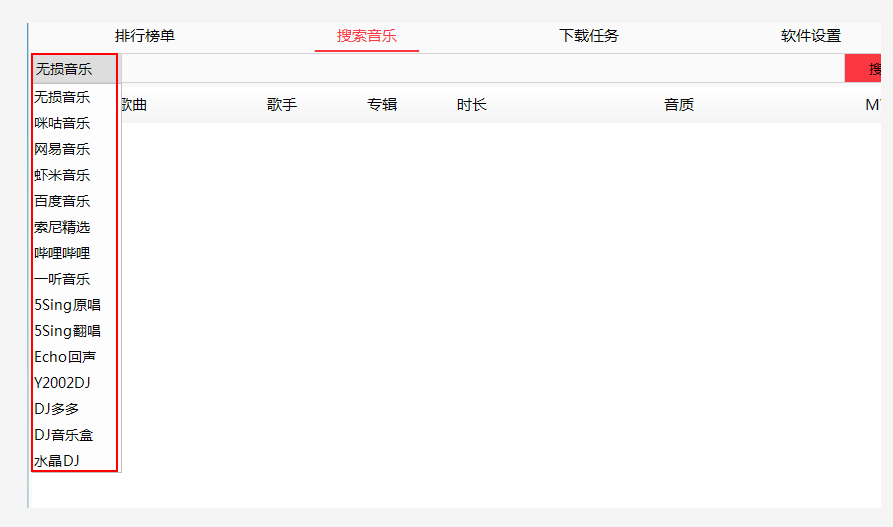Choose 索尼精选 from the list
This screenshot has width=893, height=527.
(x=62, y=227)
